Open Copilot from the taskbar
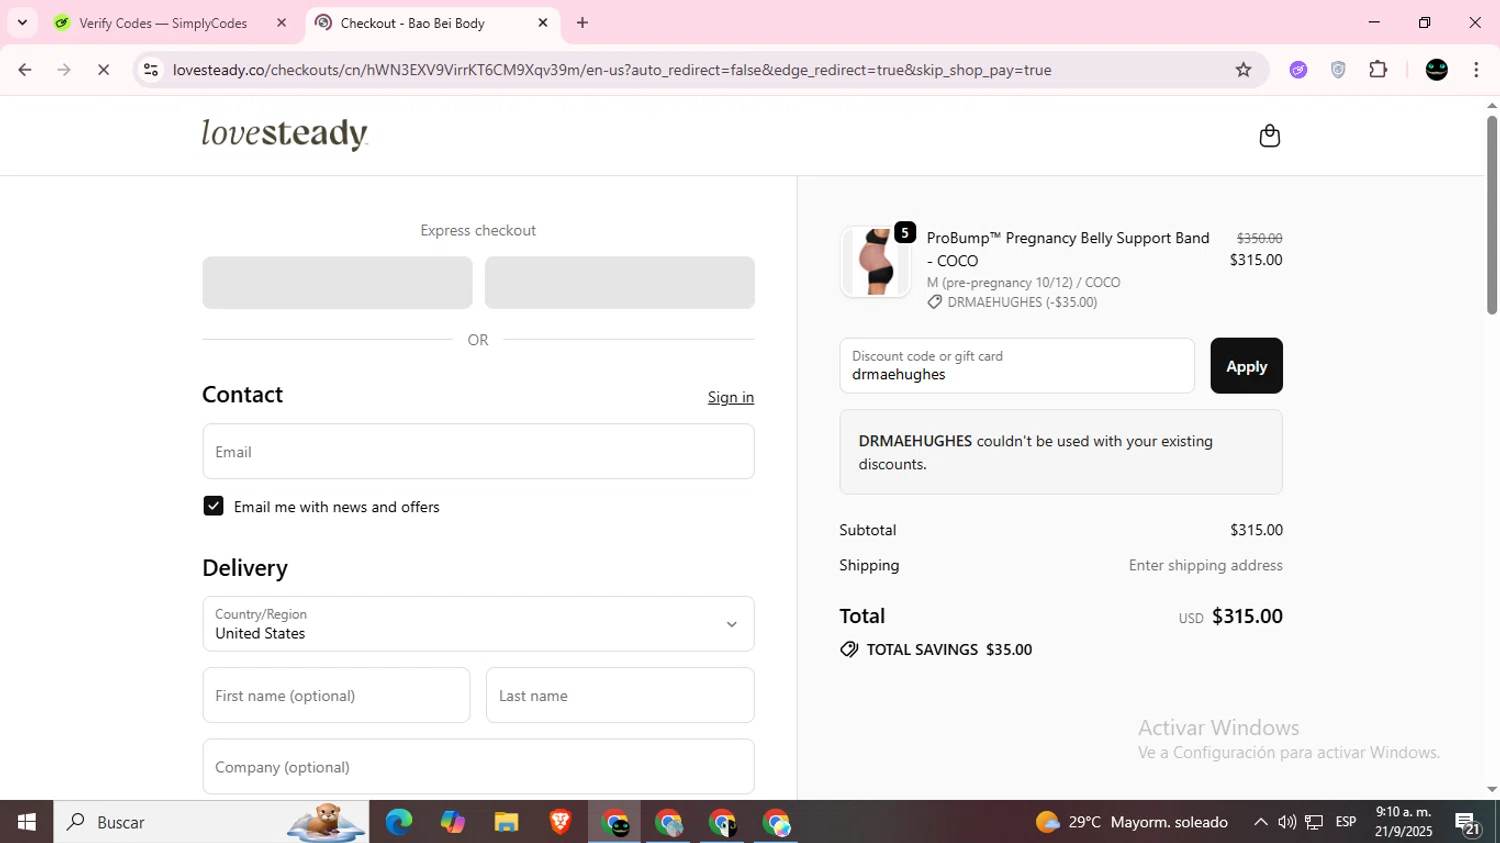 pyautogui.click(x=452, y=822)
